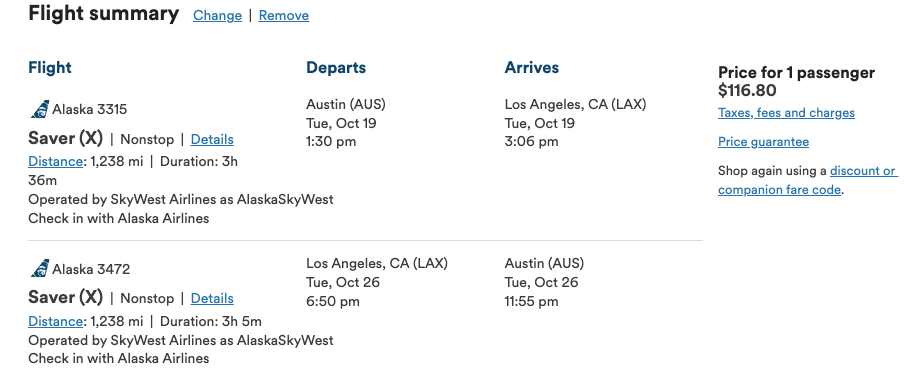The image size is (906, 372).
Task: Click the first Saver (X) fare label
Action: point(65,139)
